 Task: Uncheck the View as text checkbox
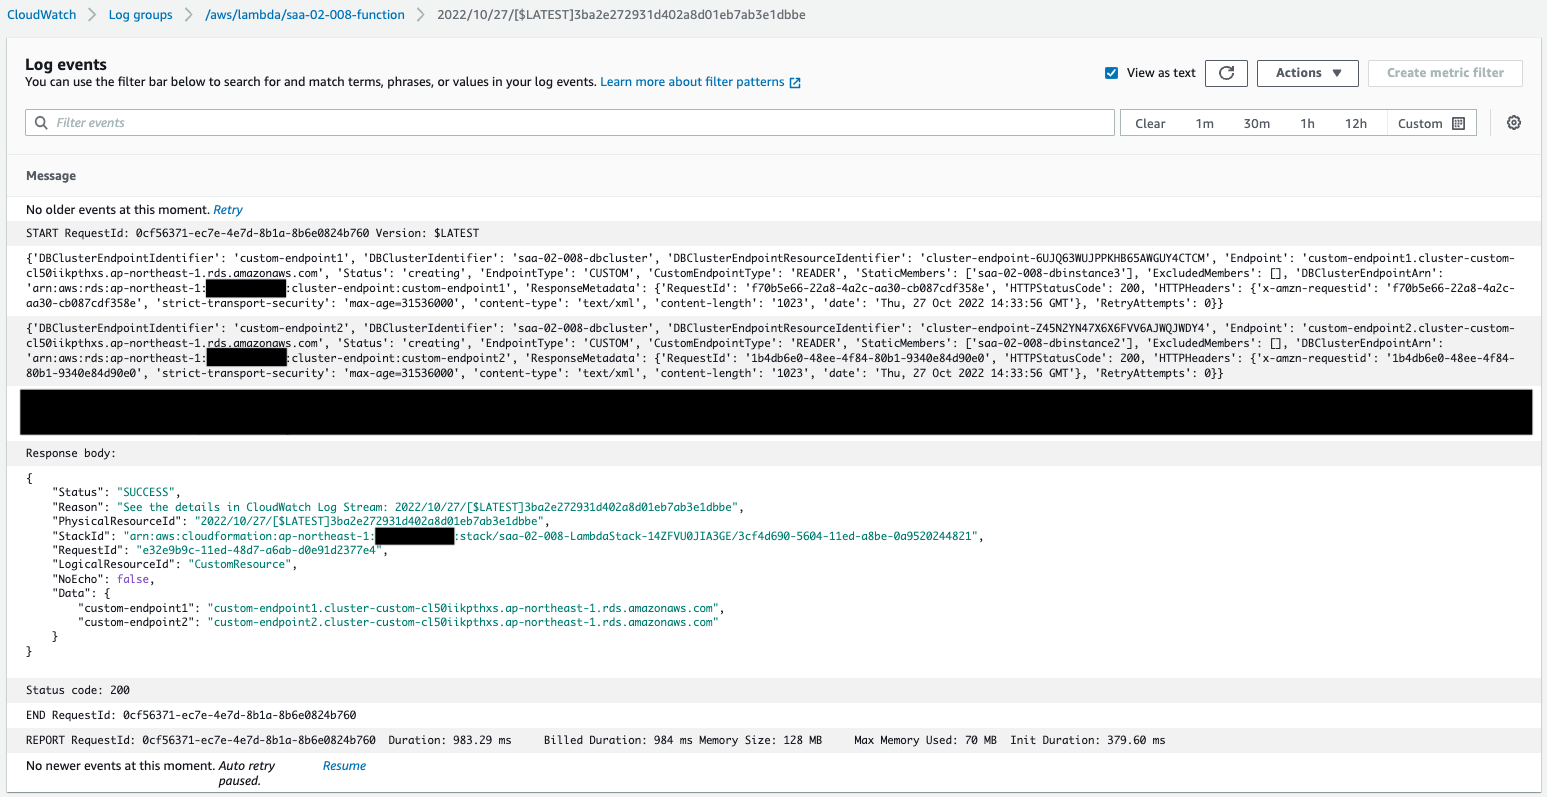pyautogui.click(x=1111, y=72)
